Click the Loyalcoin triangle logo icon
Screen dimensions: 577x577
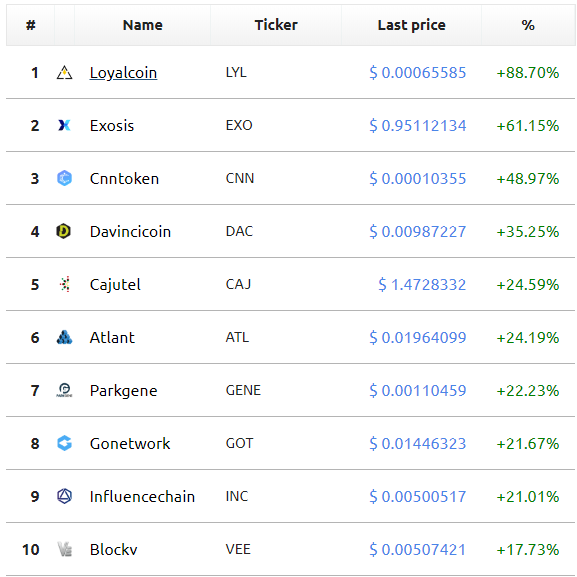pos(64,72)
